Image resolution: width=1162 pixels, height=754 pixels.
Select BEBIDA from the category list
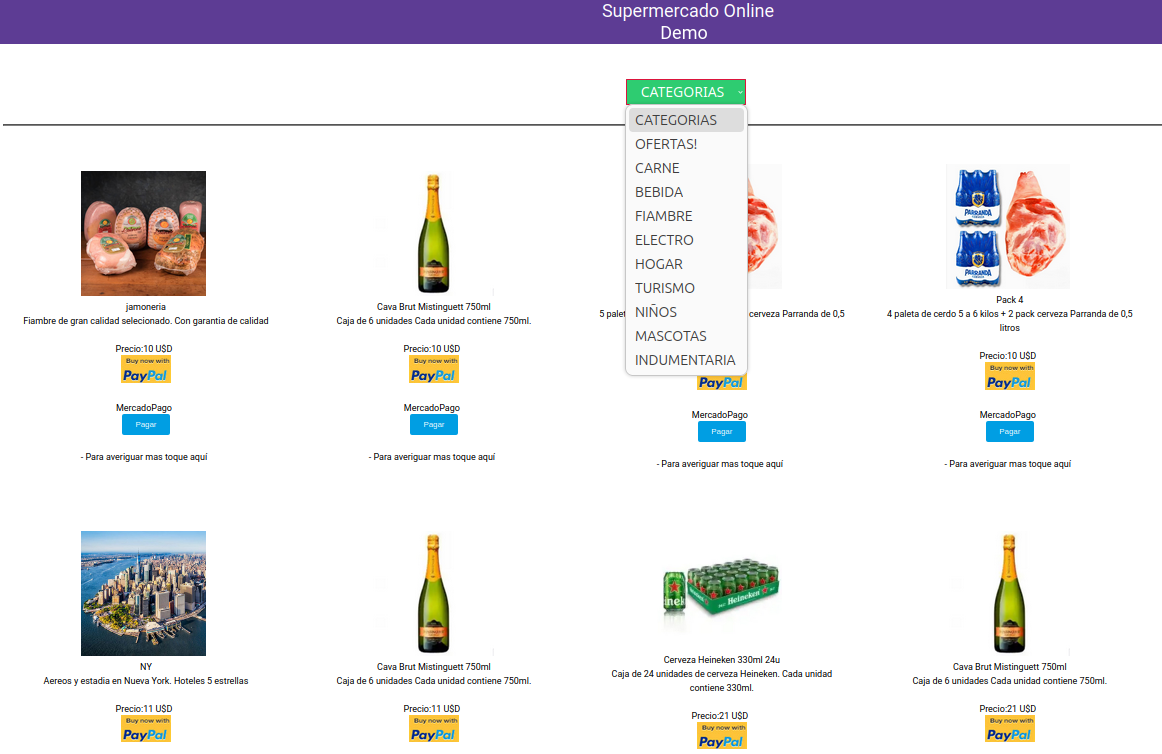point(686,192)
